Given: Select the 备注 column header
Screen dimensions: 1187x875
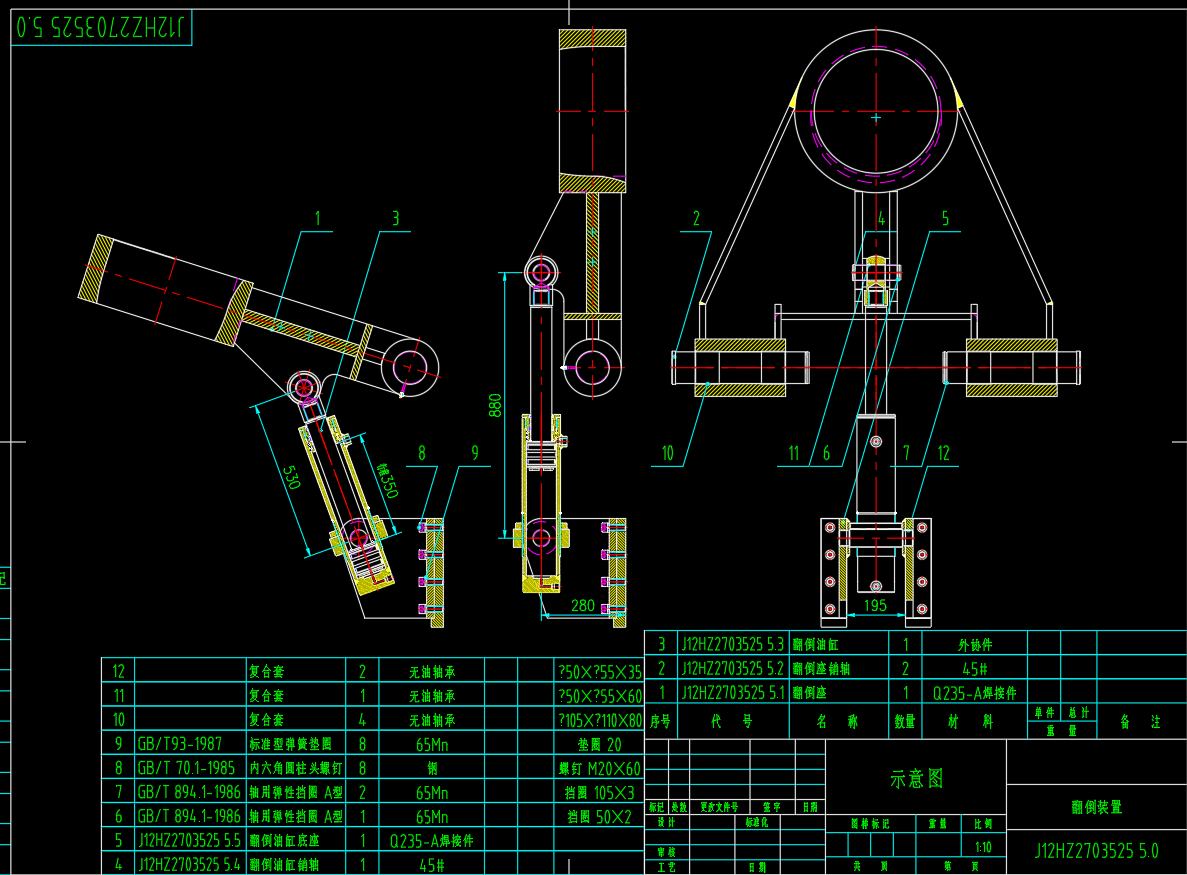Looking at the screenshot, I should tap(1140, 721).
